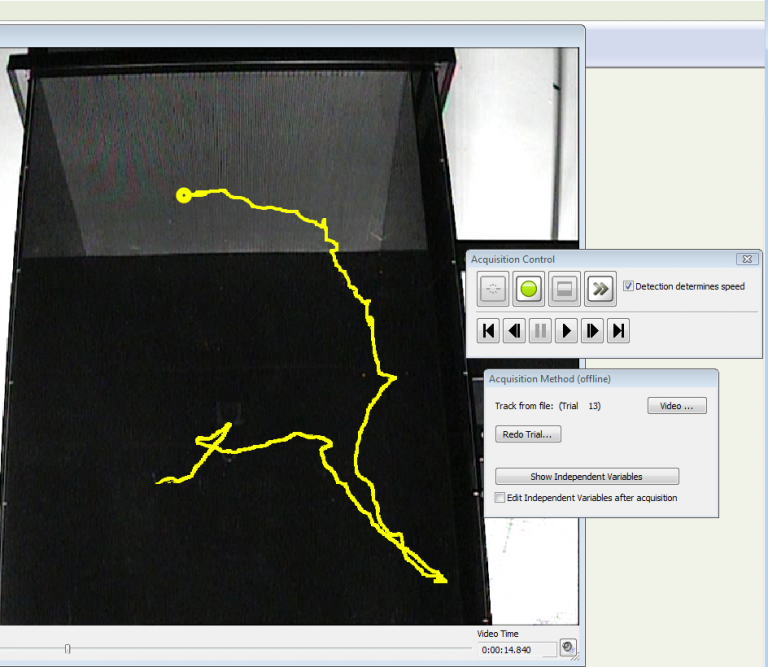The height and width of the screenshot is (667, 768).
Task: Step one frame backward in video
Action: coord(515,331)
